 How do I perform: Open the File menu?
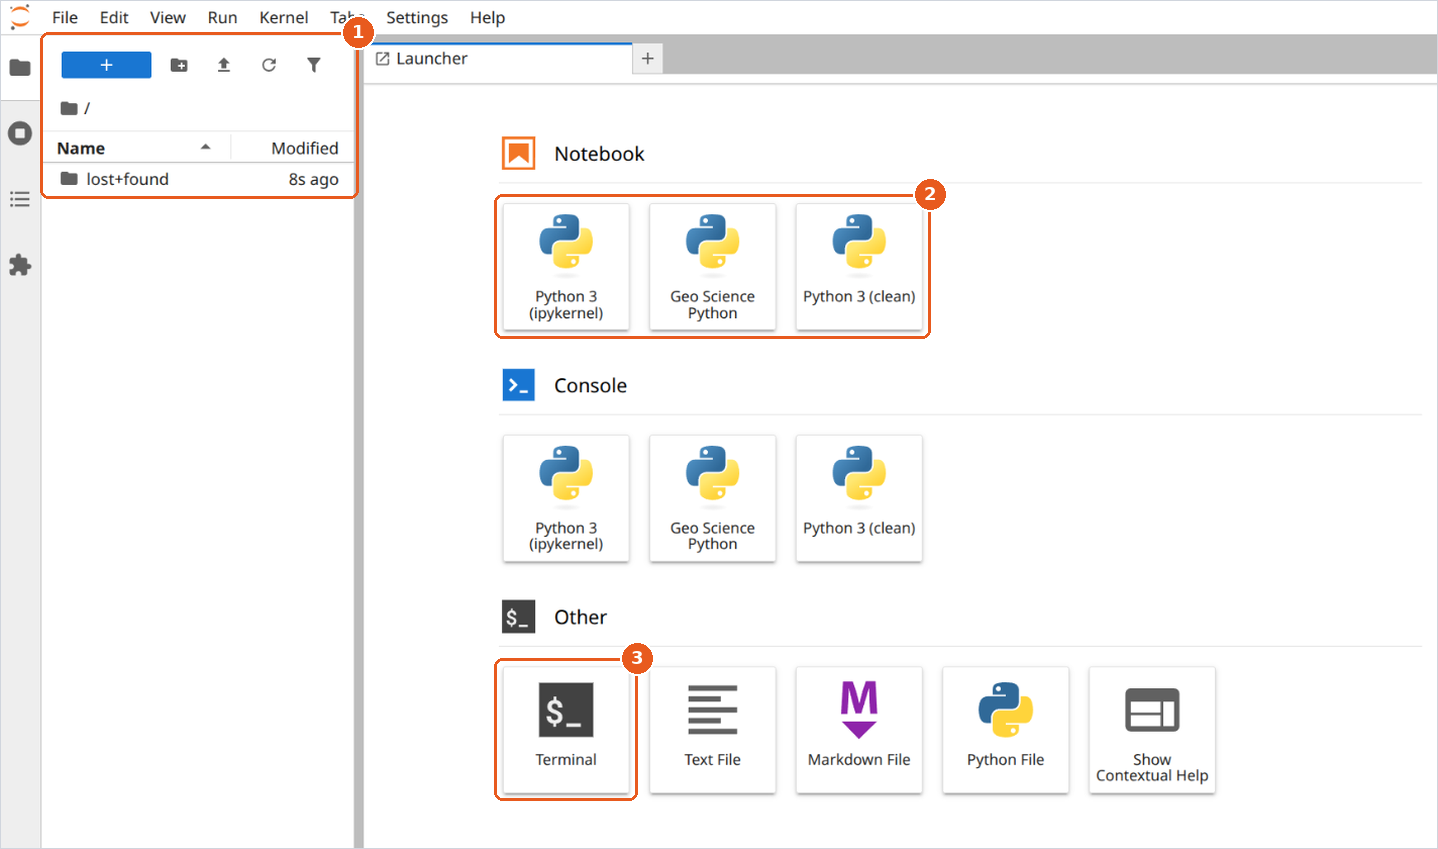(65, 17)
